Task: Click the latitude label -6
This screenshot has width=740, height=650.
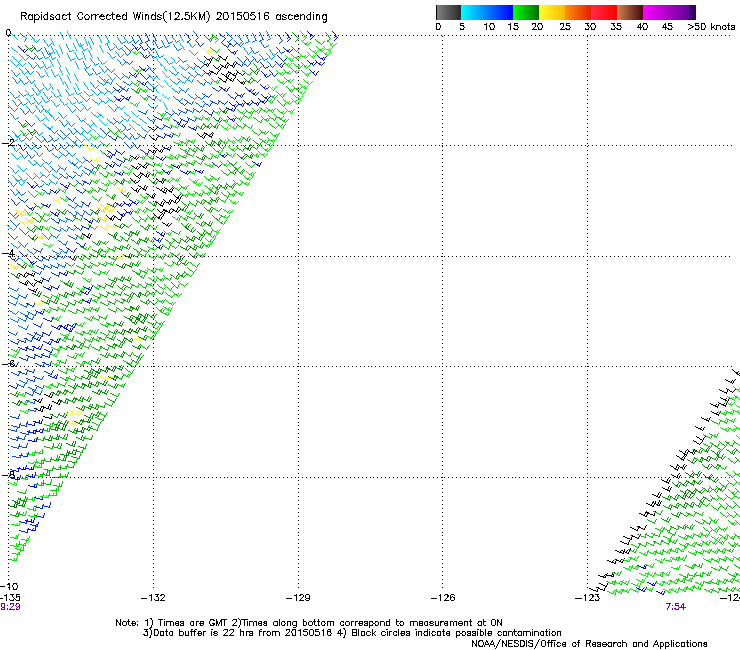Action: [x=9, y=363]
